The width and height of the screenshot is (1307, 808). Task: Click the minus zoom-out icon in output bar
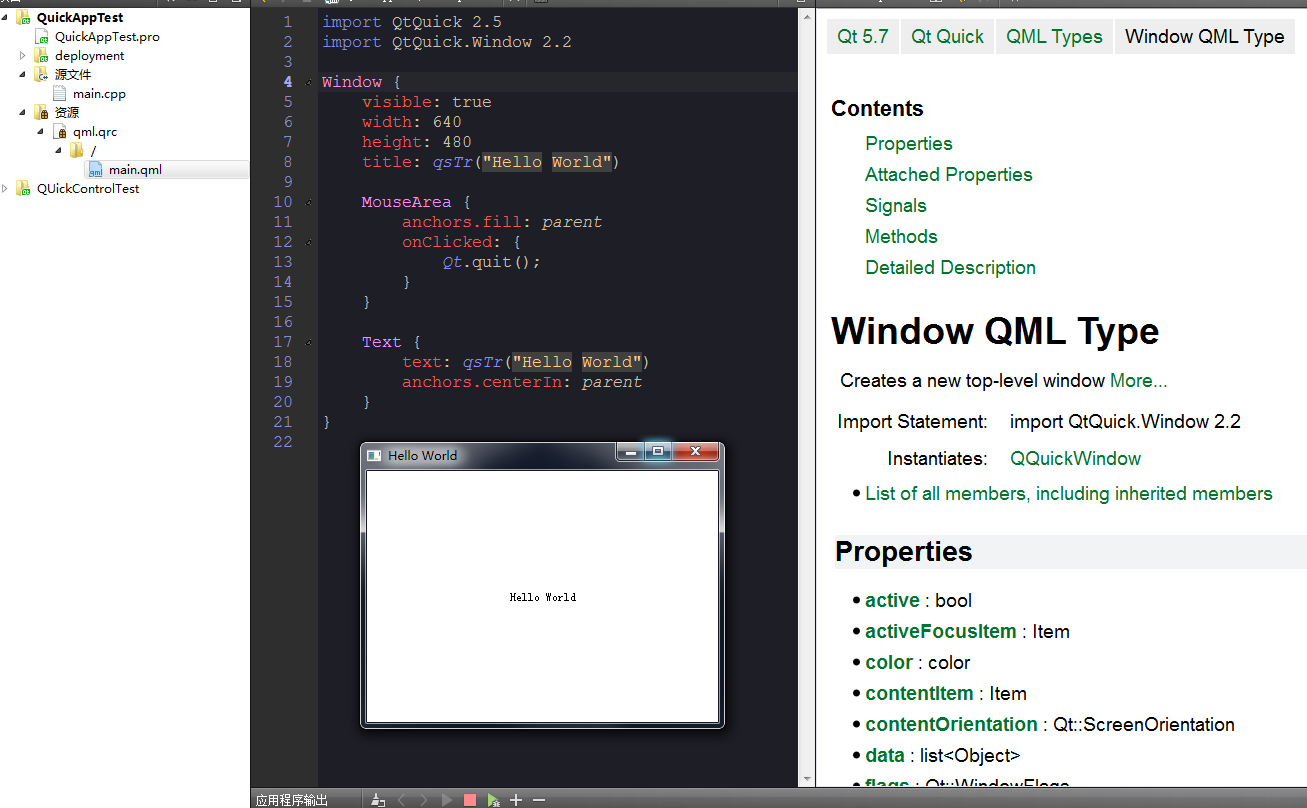(x=539, y=800)
